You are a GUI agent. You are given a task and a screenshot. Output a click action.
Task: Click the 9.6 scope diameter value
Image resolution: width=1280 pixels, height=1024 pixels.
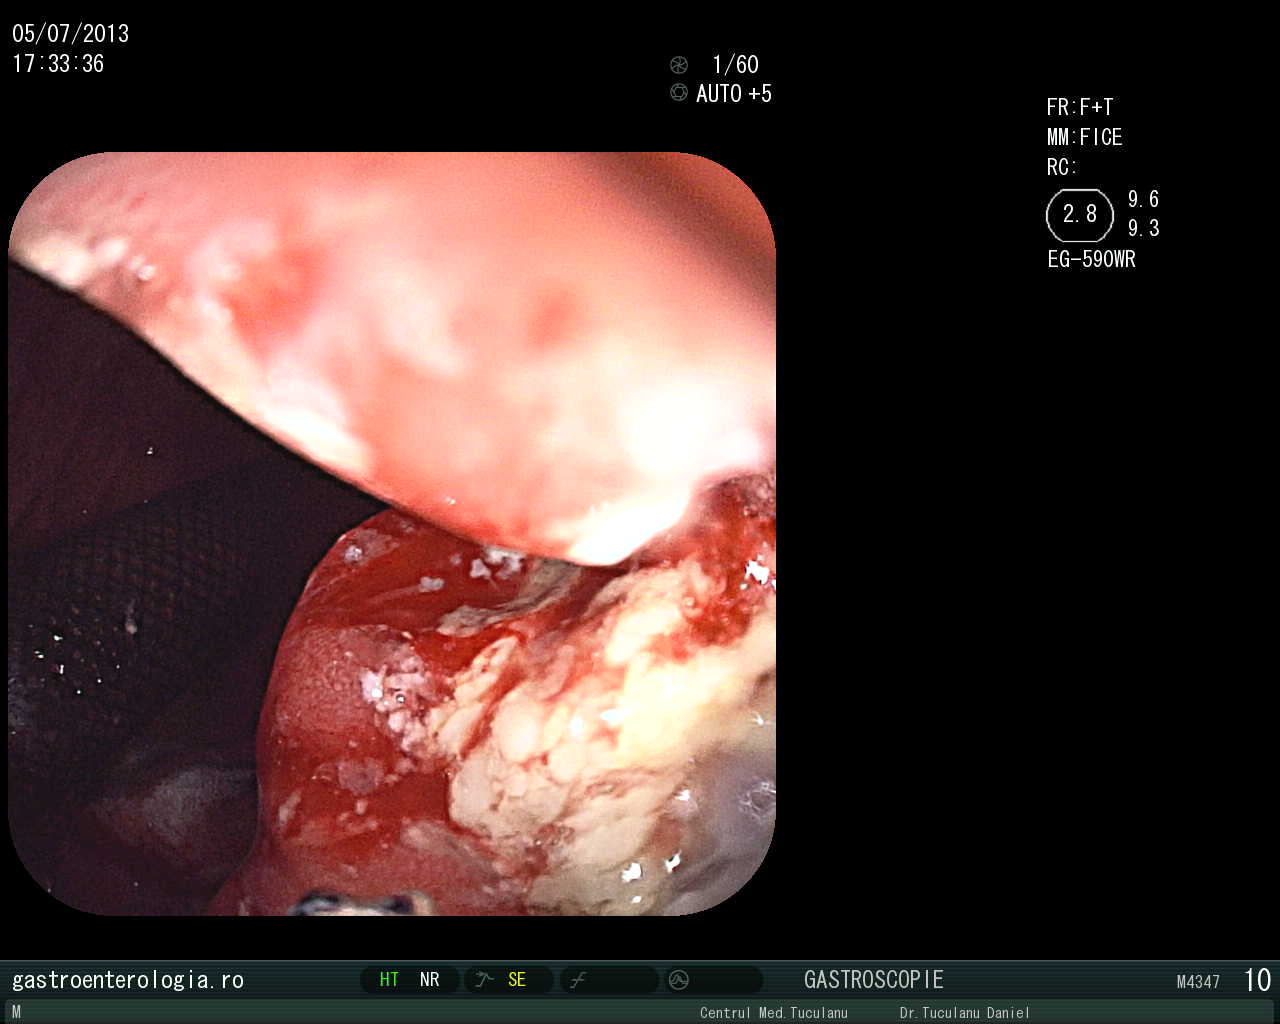[1144, 199]
